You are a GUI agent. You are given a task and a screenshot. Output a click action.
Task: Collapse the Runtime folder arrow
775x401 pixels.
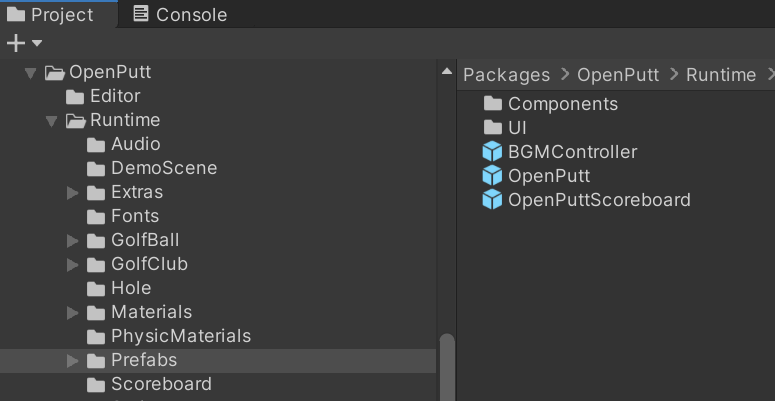51,122
